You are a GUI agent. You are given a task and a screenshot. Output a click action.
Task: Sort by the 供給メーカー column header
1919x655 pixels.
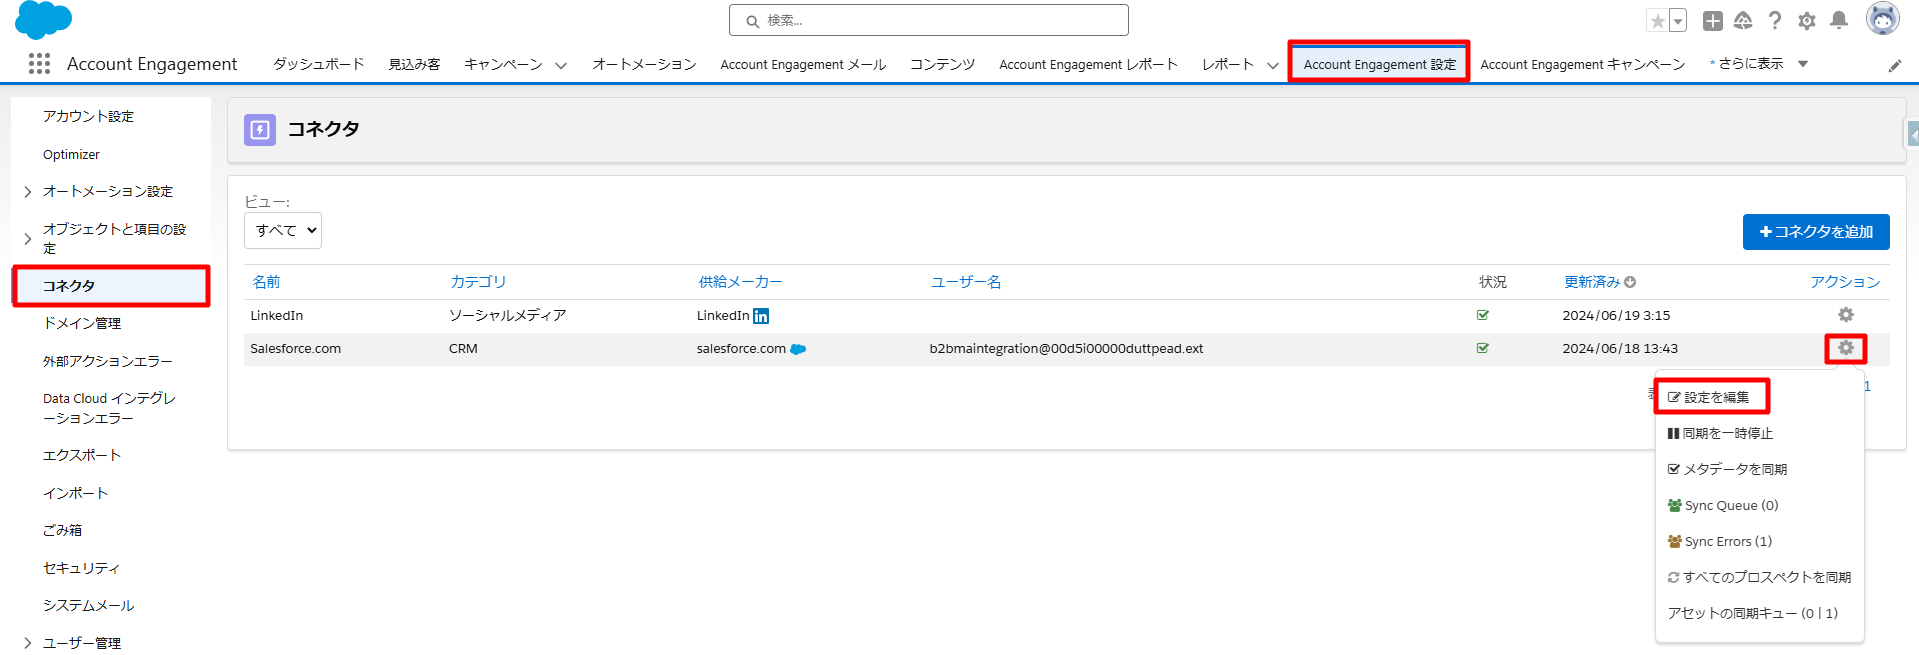[740, 282]
